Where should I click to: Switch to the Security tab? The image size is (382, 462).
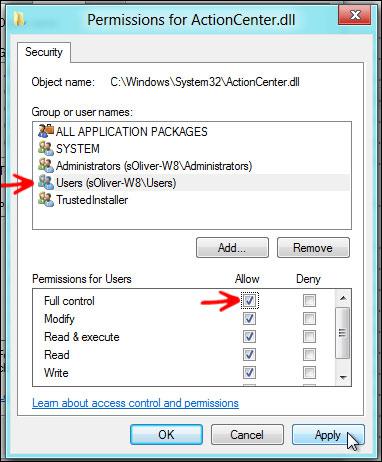44,52
